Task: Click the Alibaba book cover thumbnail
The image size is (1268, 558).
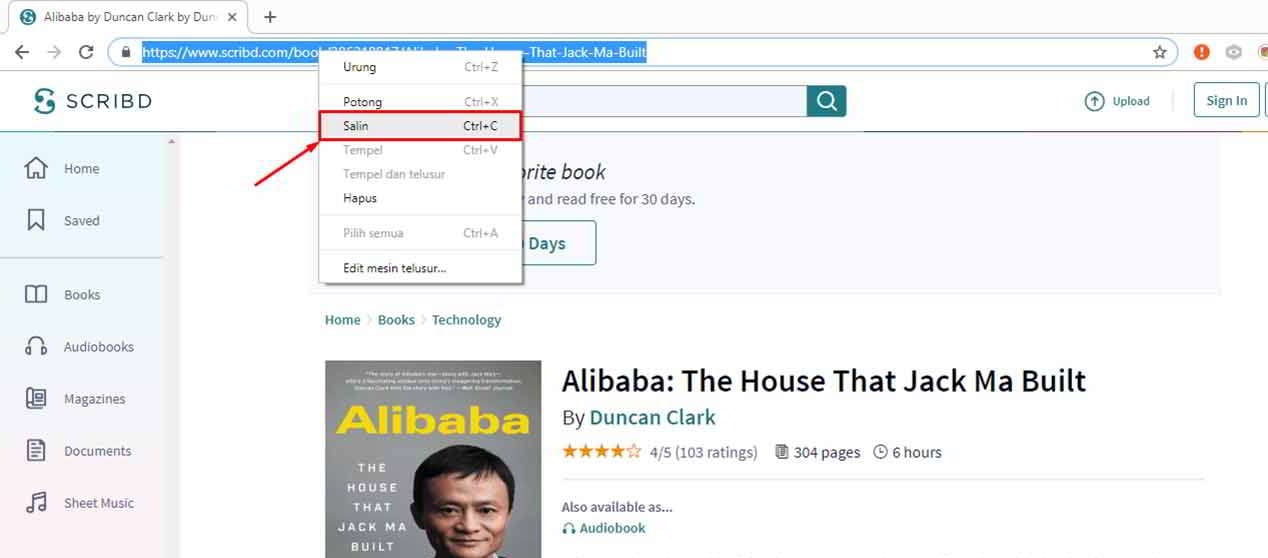Action: pyautogui.click(x=433, y=459)
